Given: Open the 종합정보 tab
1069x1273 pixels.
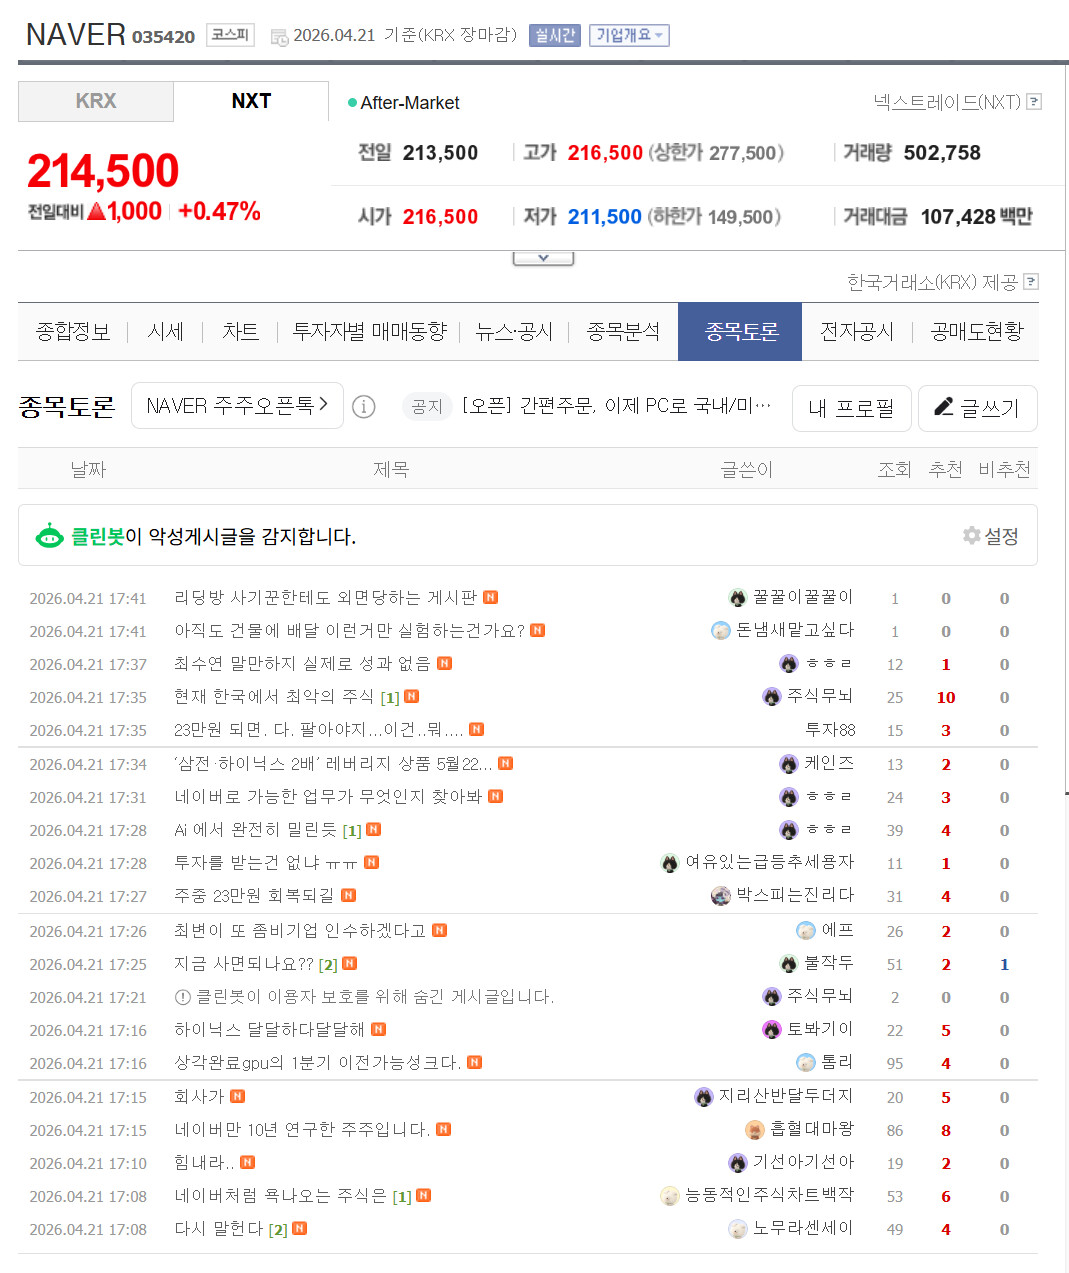Looking at the screenshot, I should coord(73,331).
